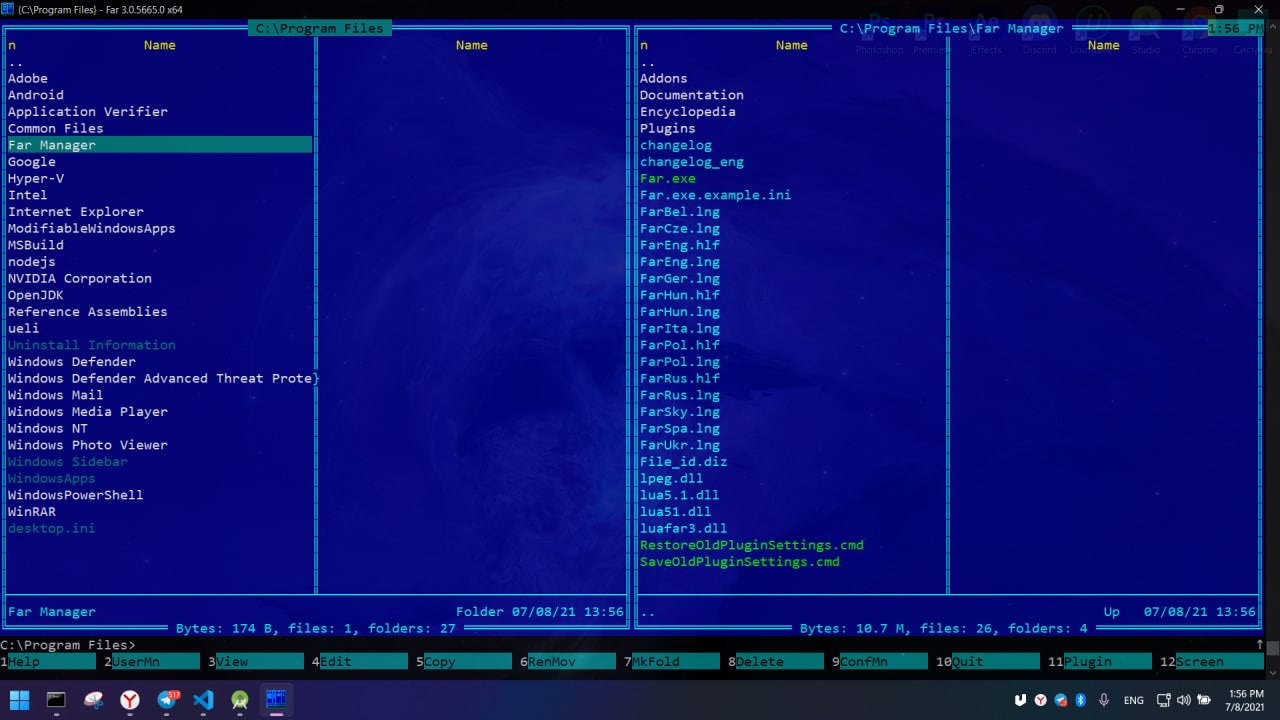Launch Snipping Tool from the taskbar
This screenshot has width=1280, height=720.
coord(93,700)
